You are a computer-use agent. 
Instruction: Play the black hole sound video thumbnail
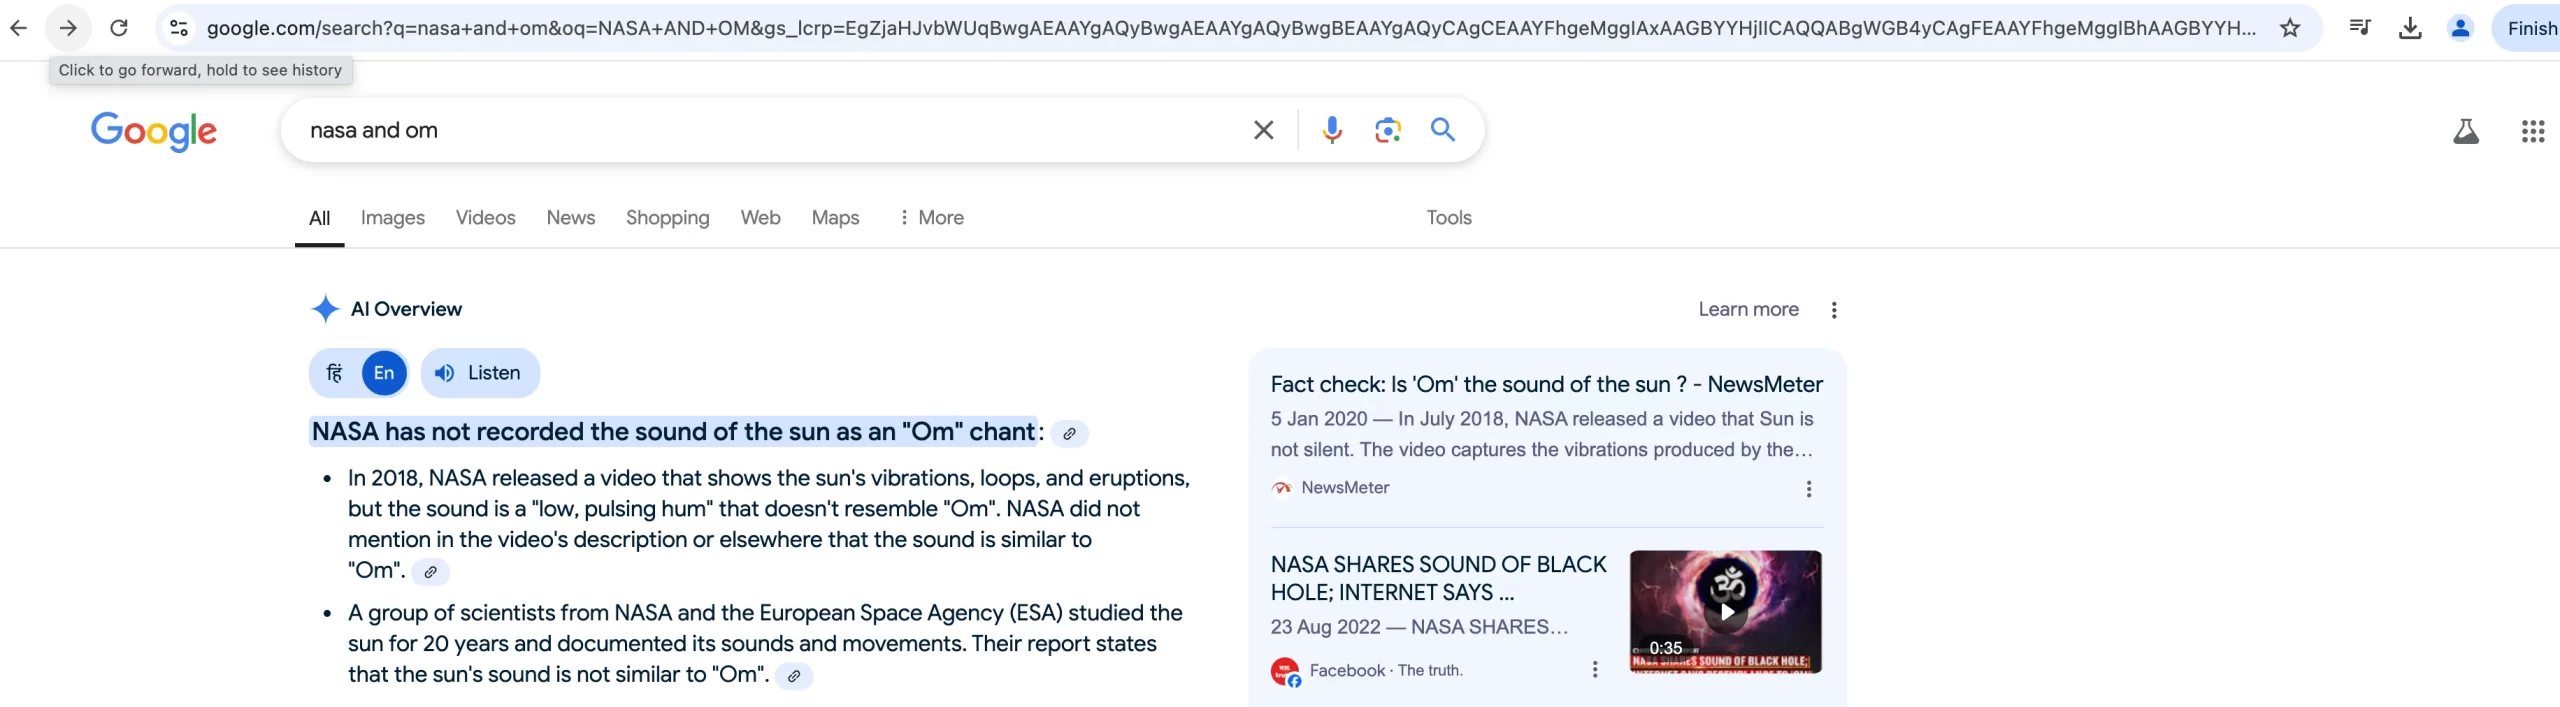pyautogui.click(x=1725, y=611)
